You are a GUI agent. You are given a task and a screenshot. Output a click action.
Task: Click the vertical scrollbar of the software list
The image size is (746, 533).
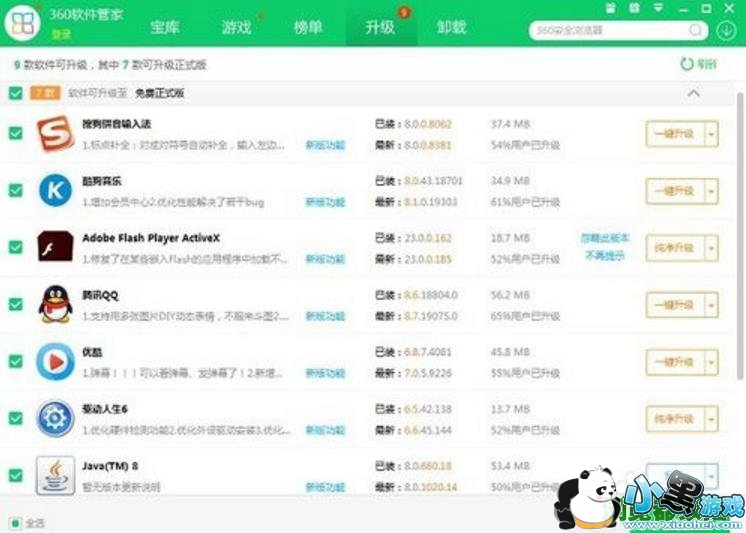coord(740,238)
